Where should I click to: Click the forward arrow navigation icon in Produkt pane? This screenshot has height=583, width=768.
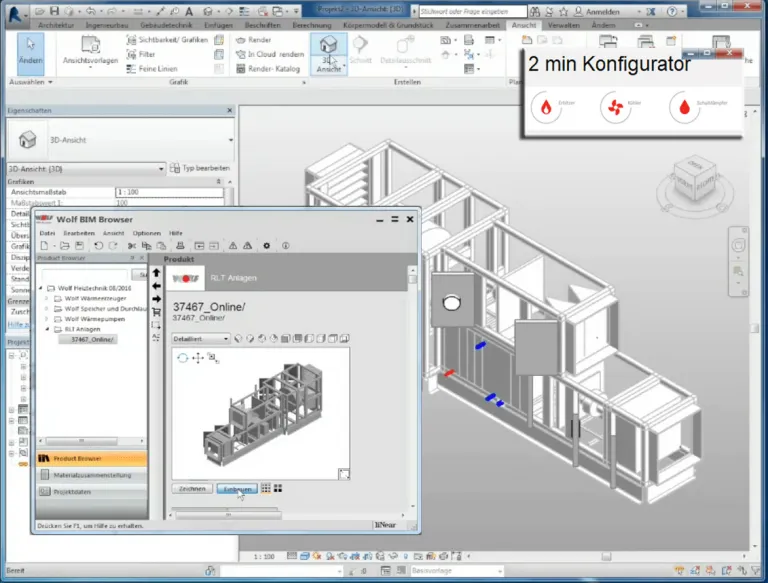(x=157, y=299)
